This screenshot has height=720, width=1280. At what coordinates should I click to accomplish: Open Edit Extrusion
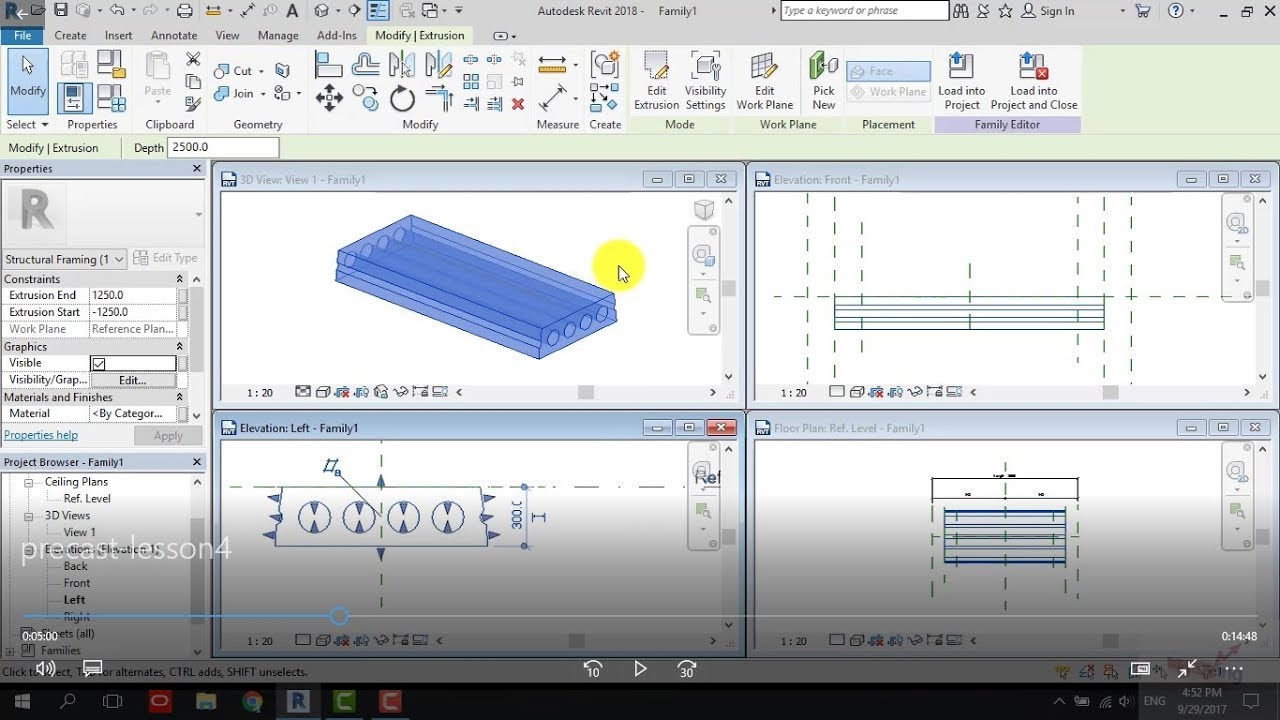[656, 81]
